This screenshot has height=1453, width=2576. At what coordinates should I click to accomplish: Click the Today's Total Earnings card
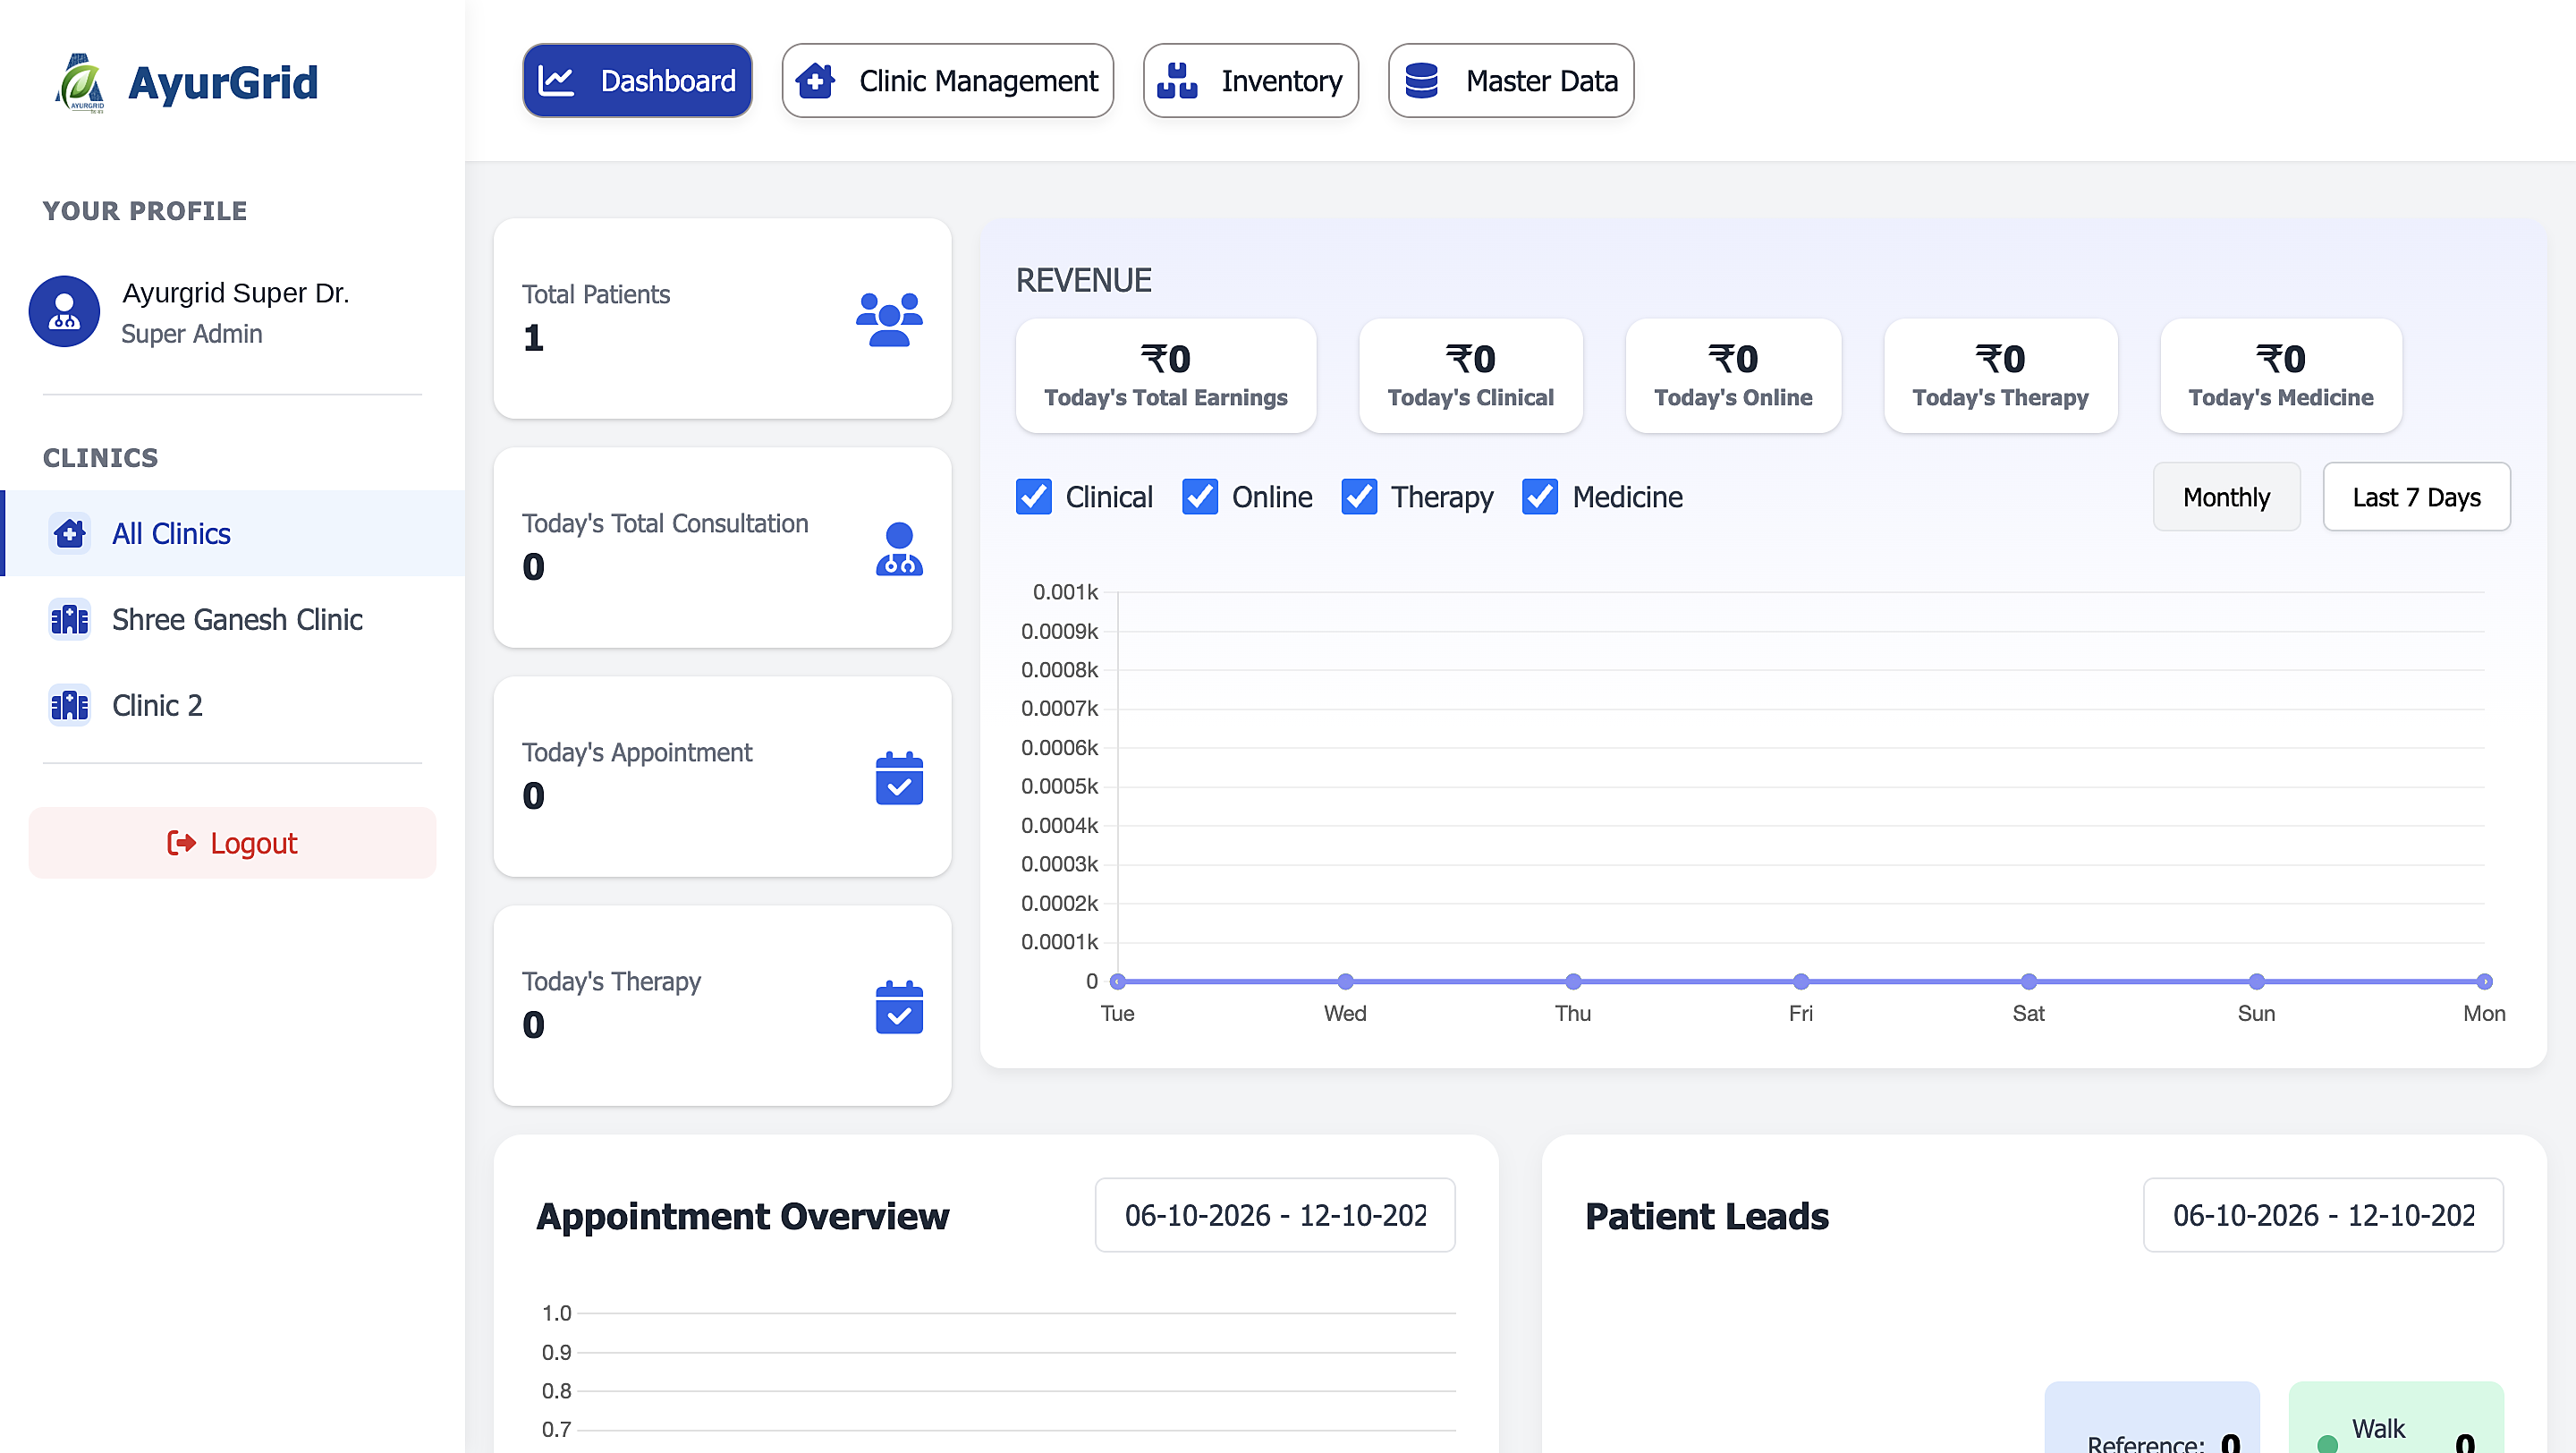(x=1165, y=376)
